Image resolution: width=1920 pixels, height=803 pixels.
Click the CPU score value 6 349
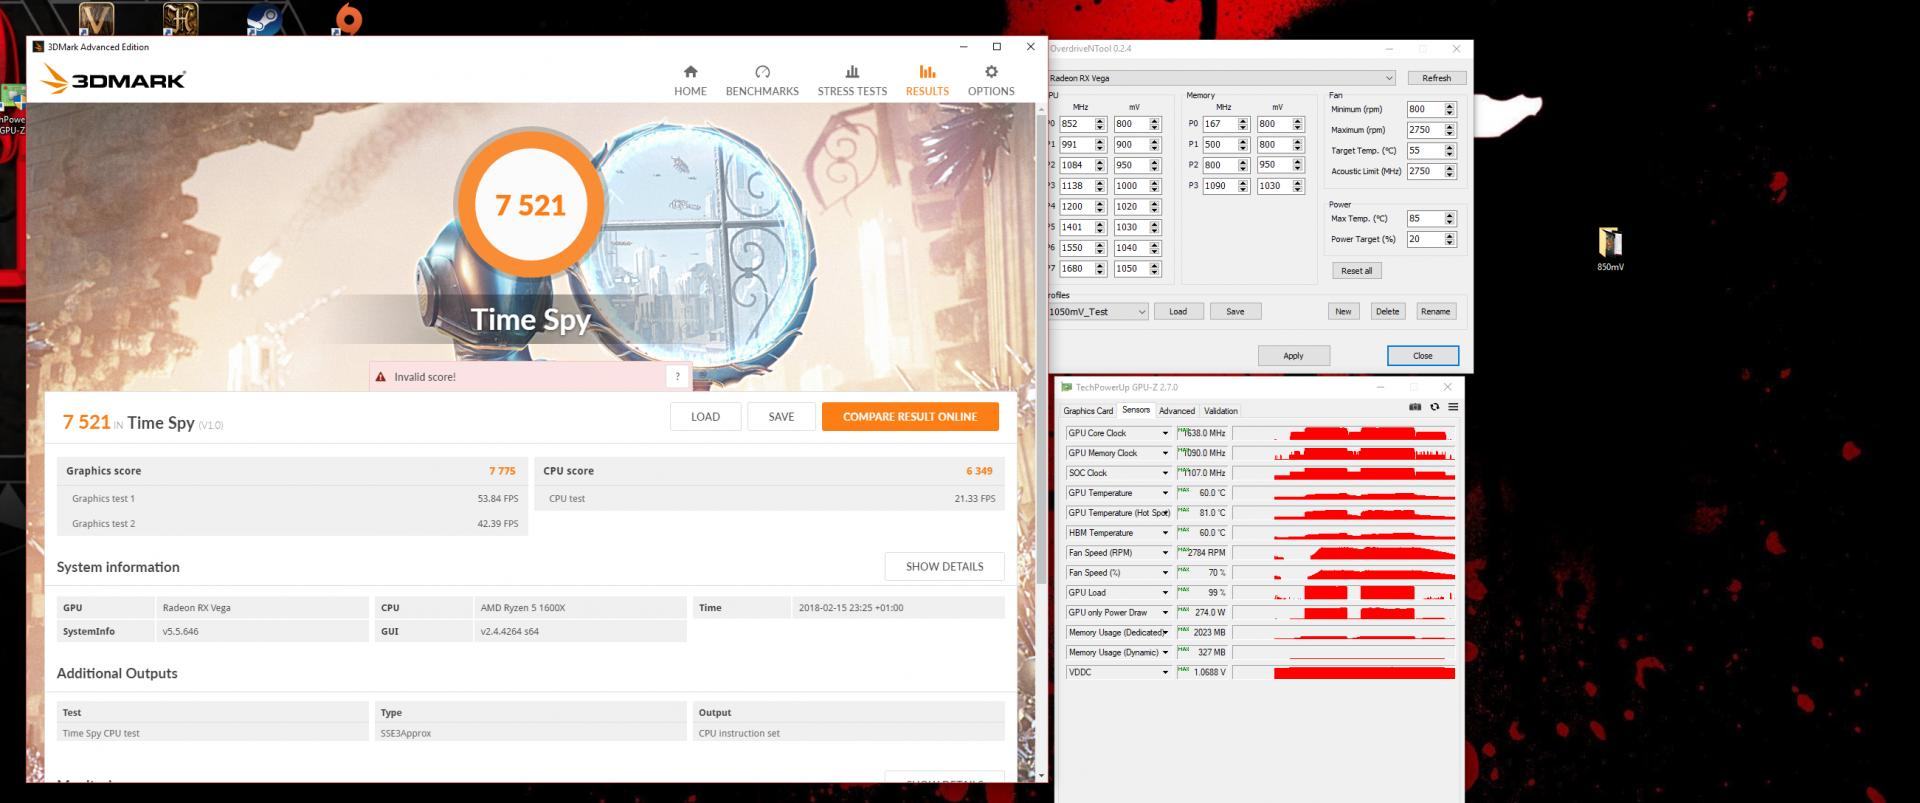click(x=979, y=471)
